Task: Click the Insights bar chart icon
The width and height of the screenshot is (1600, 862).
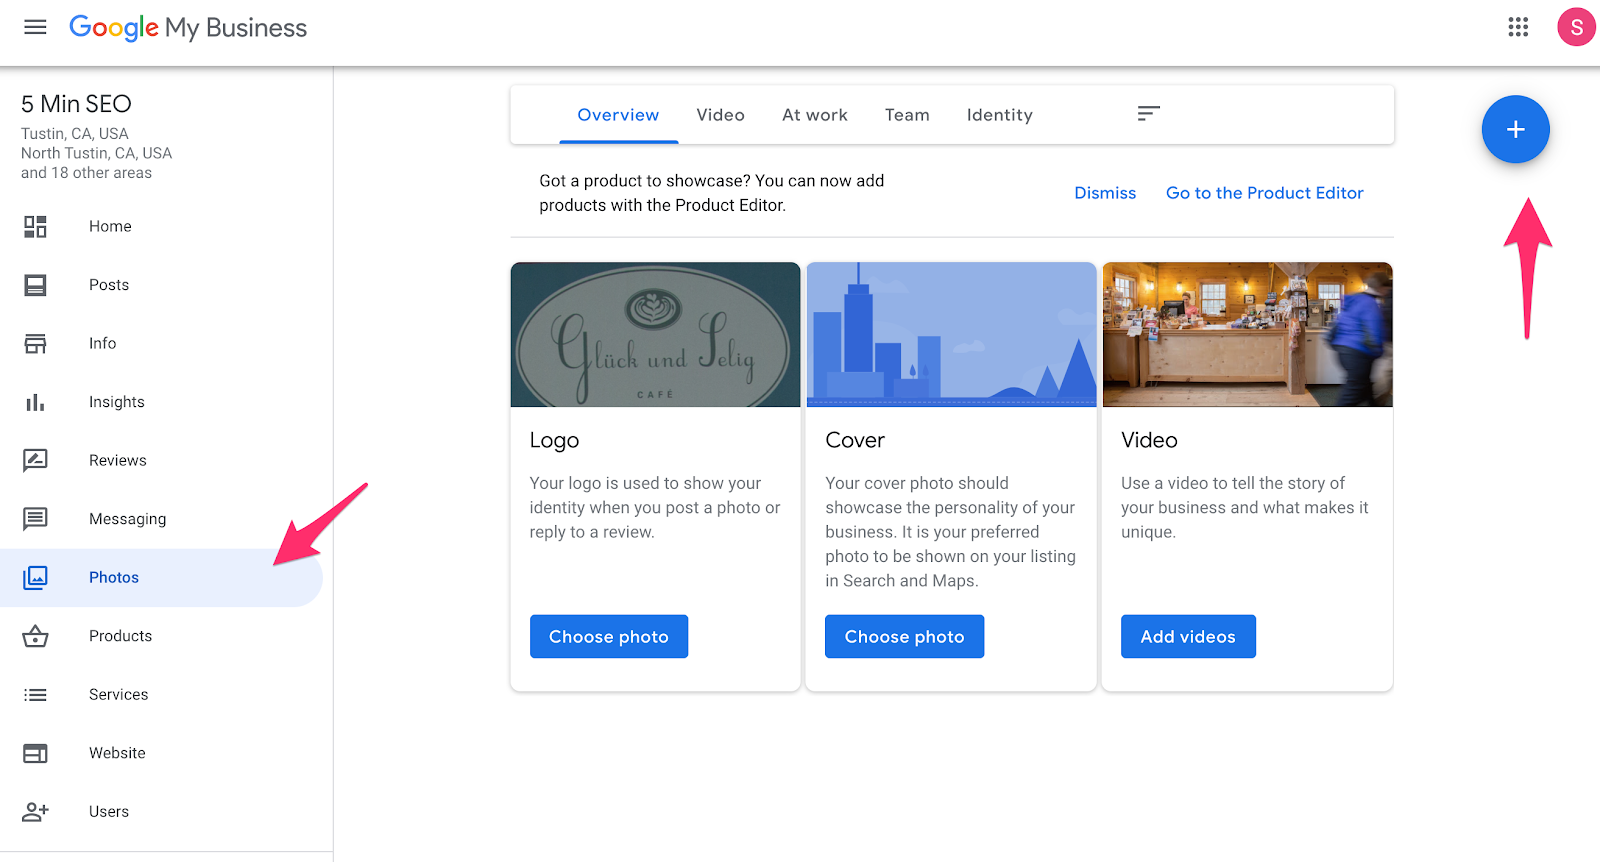Action: pyautogui.click(x=35, y=402)
